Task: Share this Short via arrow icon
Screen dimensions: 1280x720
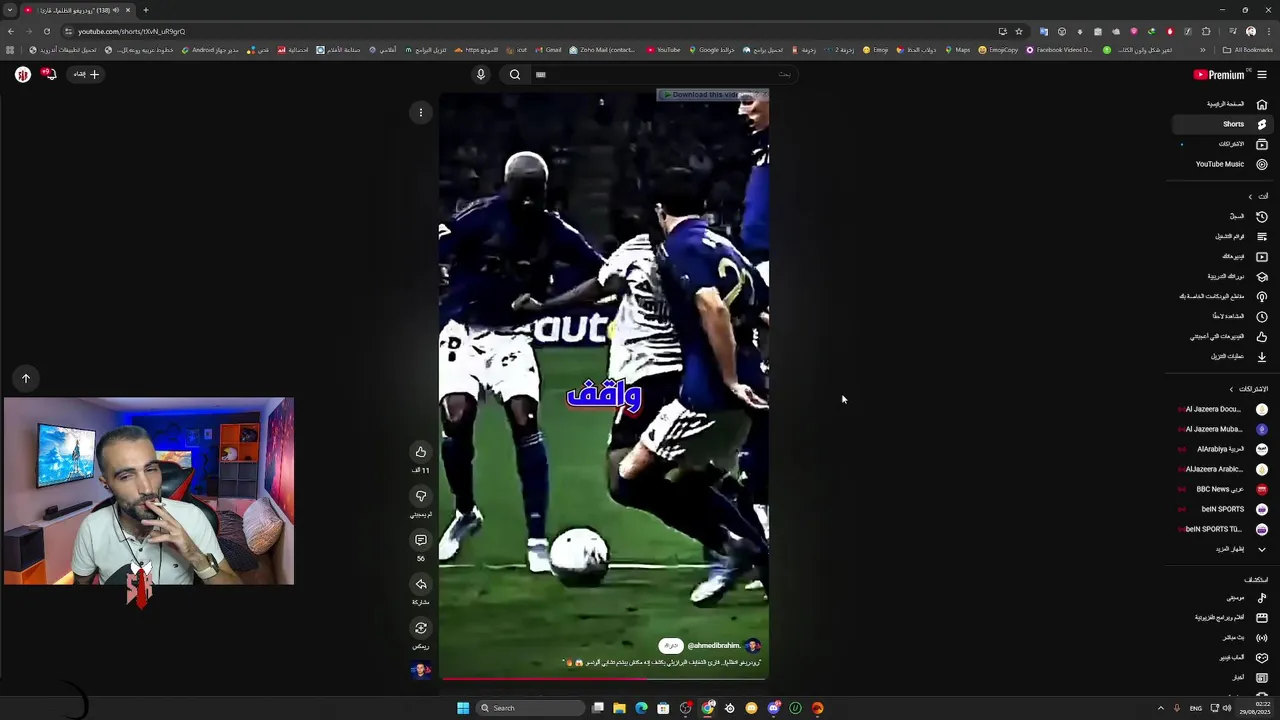Action: click(x=421, y=584)
